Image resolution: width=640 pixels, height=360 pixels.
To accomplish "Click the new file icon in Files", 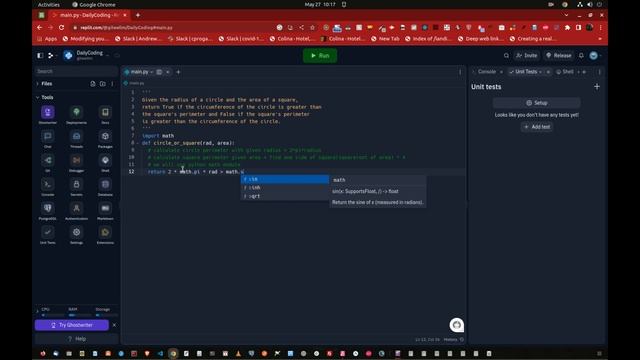I will tap(93, 84).
